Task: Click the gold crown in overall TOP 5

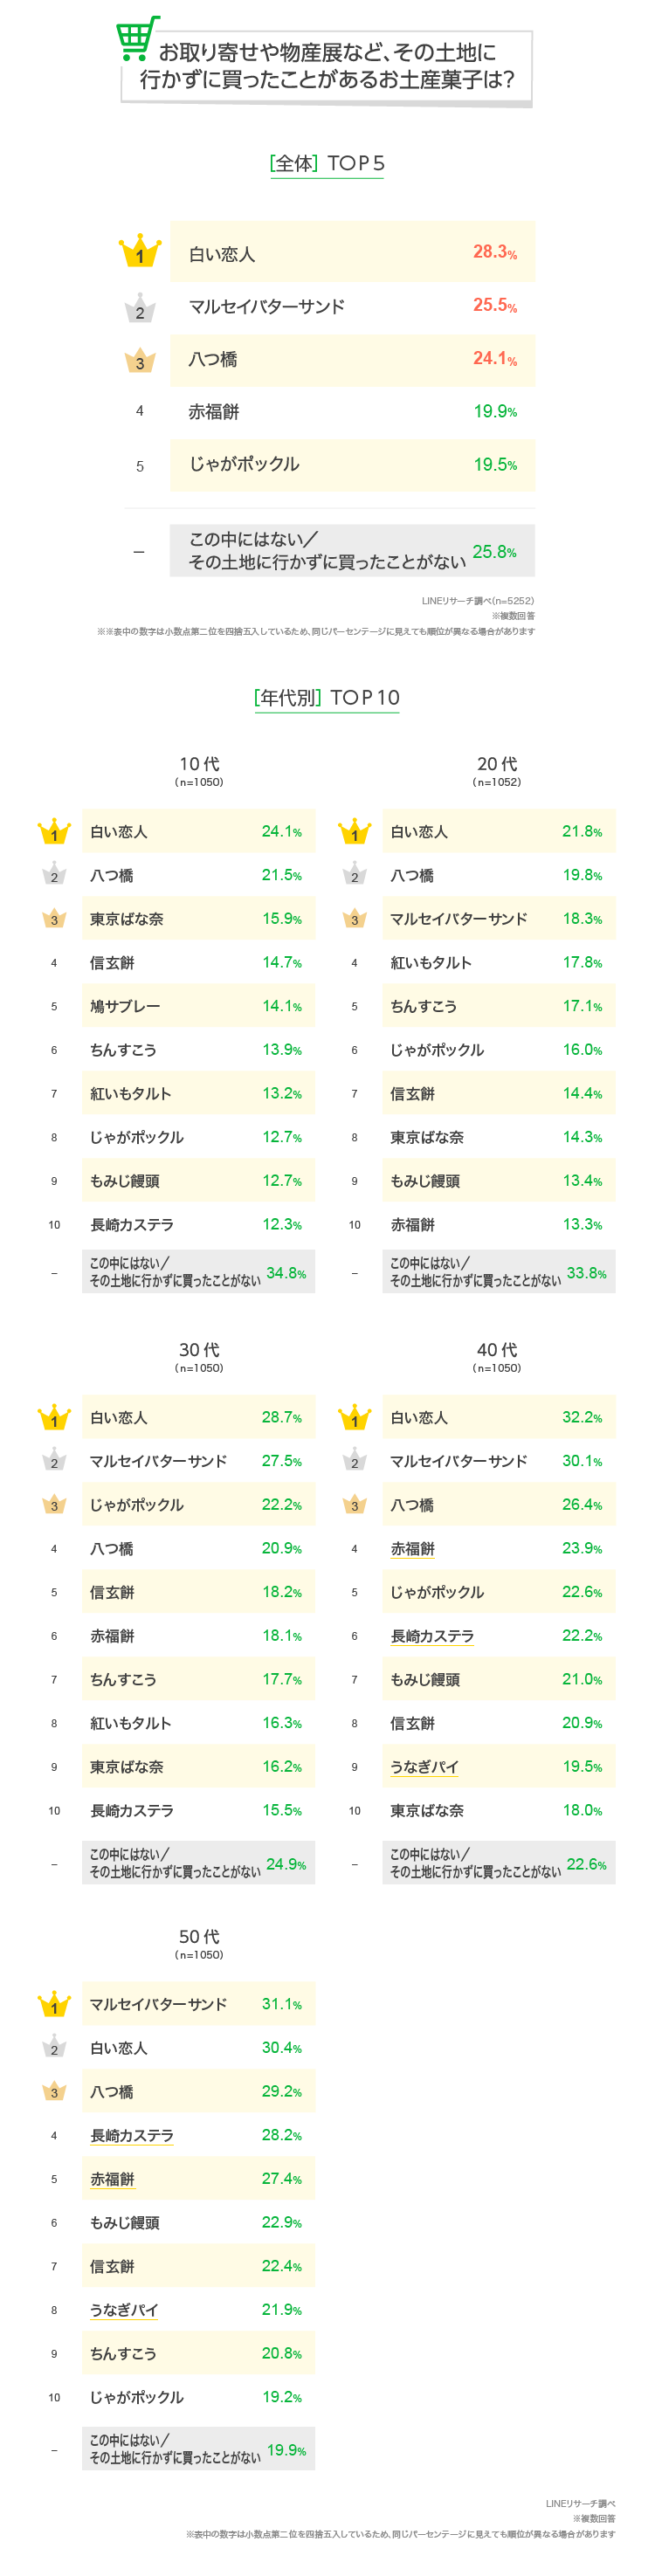Action: pos(140,252)
